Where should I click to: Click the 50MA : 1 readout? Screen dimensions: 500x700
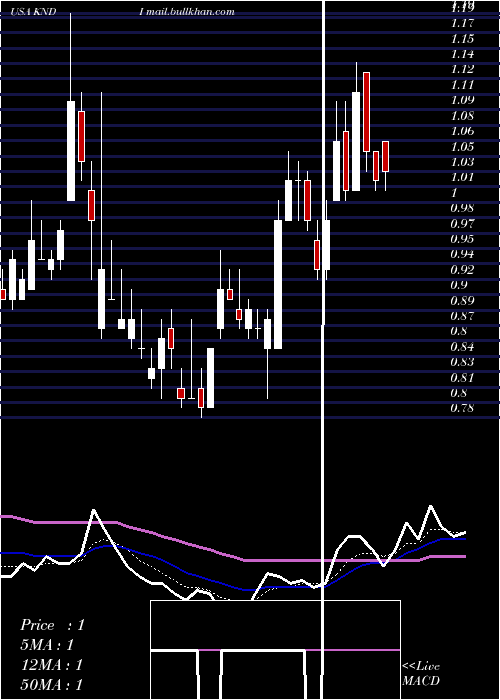[x=52, y=685]
